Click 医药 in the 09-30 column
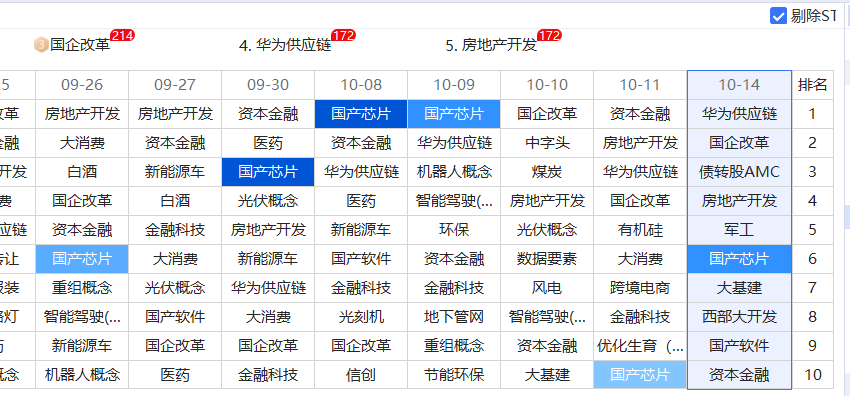Viewport: 850px width, 396px height. [268, 143]
